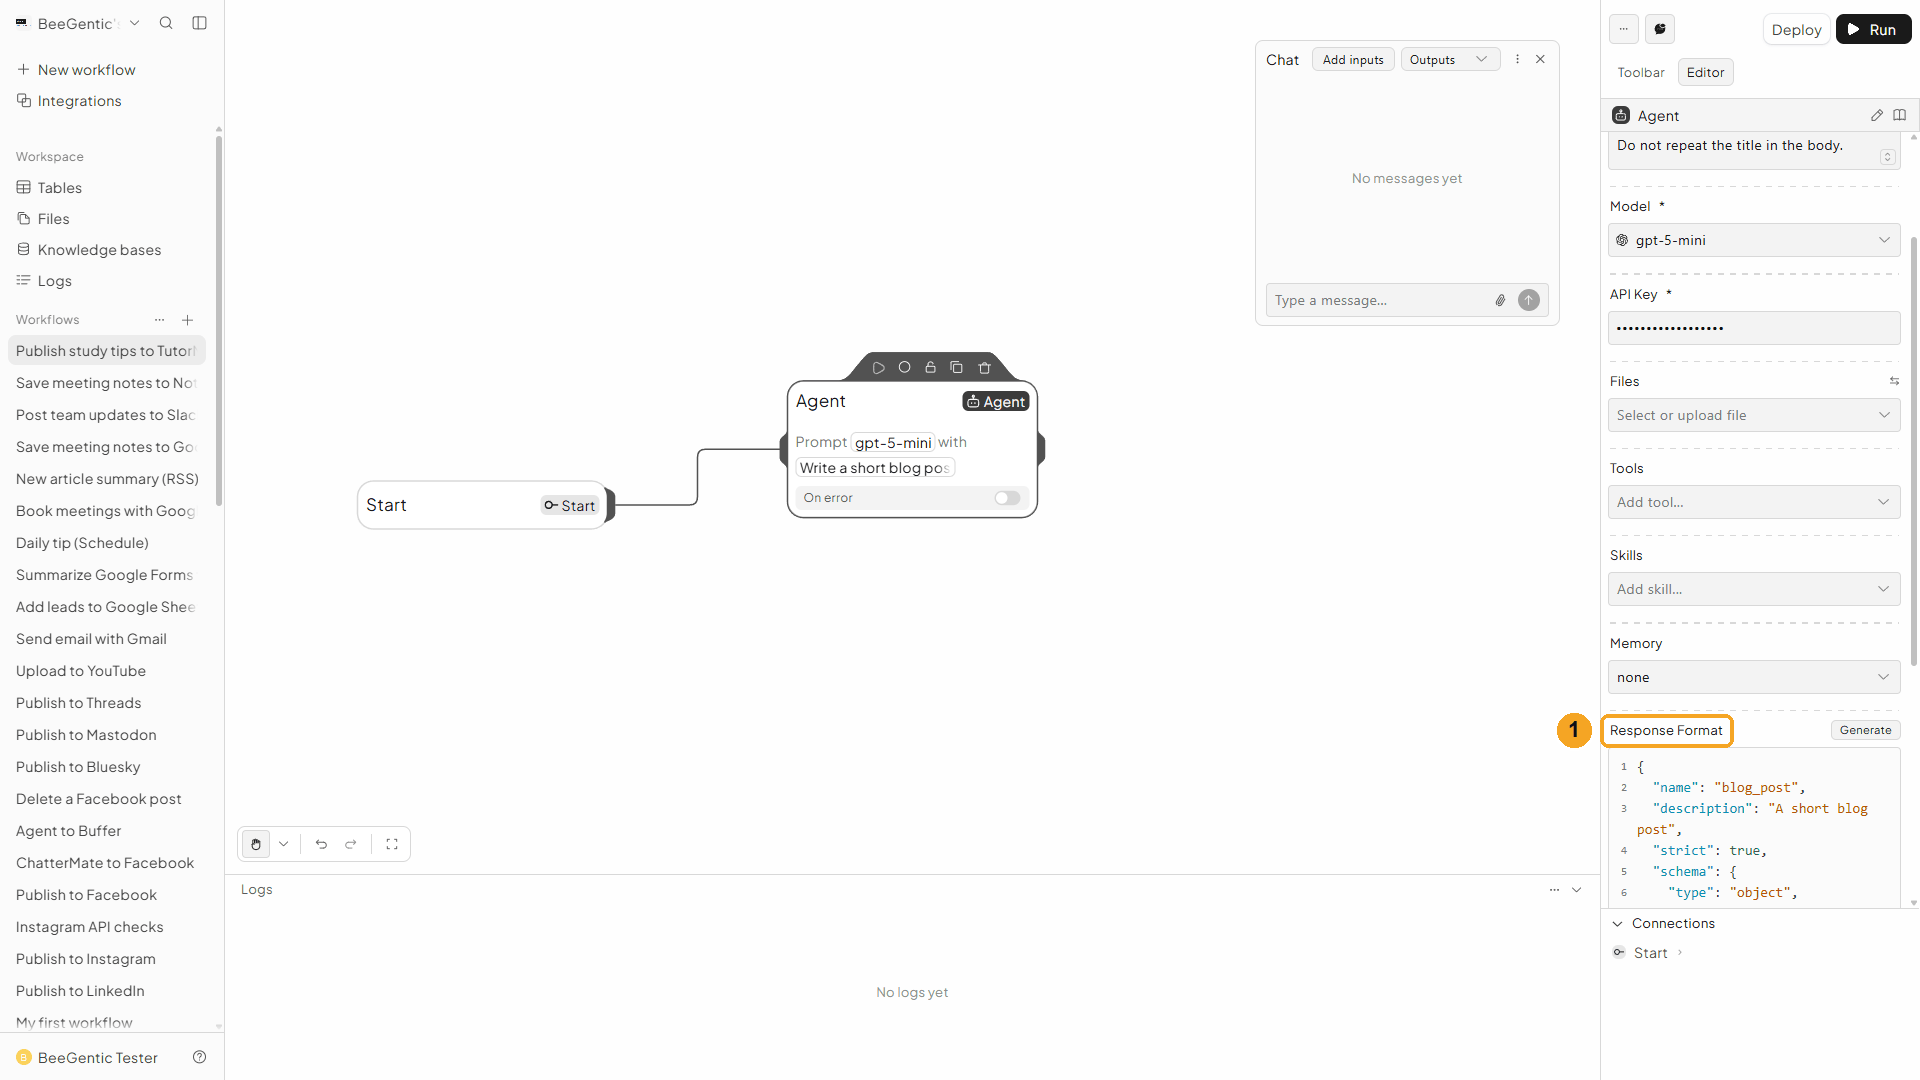Open the Agent docs book icon
This screenshot has height=1080, width=1920.
[x=1900, y=115]
